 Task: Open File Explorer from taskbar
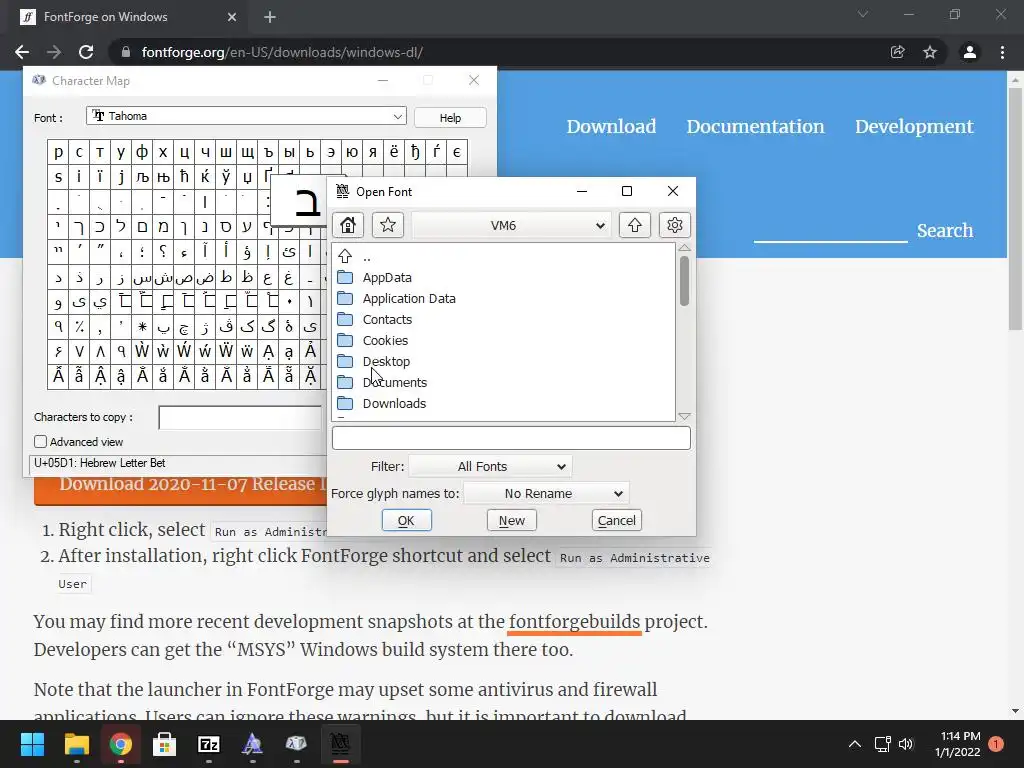[76, 744]
